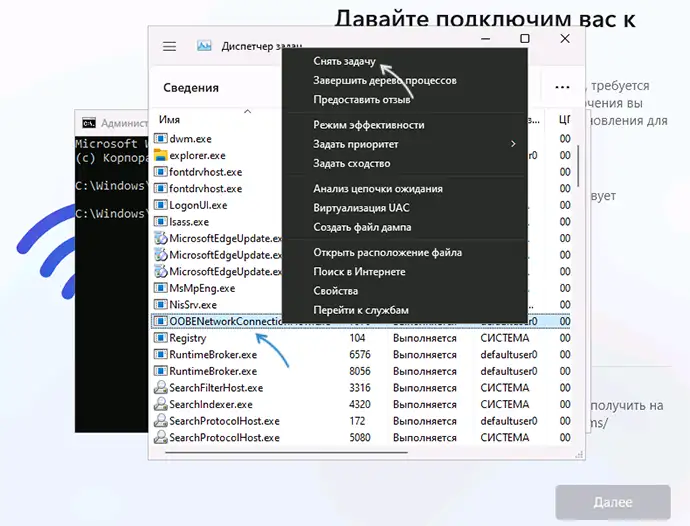Screen dimensions: 690x526
Task: Click the SearchIndexer.exe process icon
Action: (161, 405)
